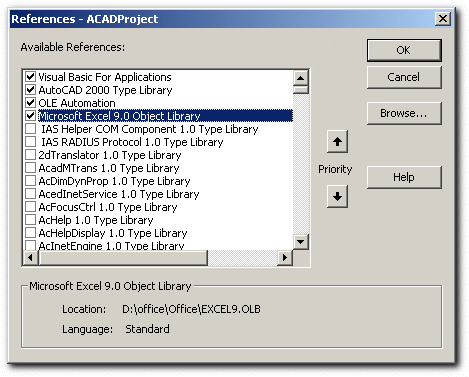Screen dimensions: 469x377
Task: Check IAS RADIUS Protocol checkbox
Action: coord(30,142)
